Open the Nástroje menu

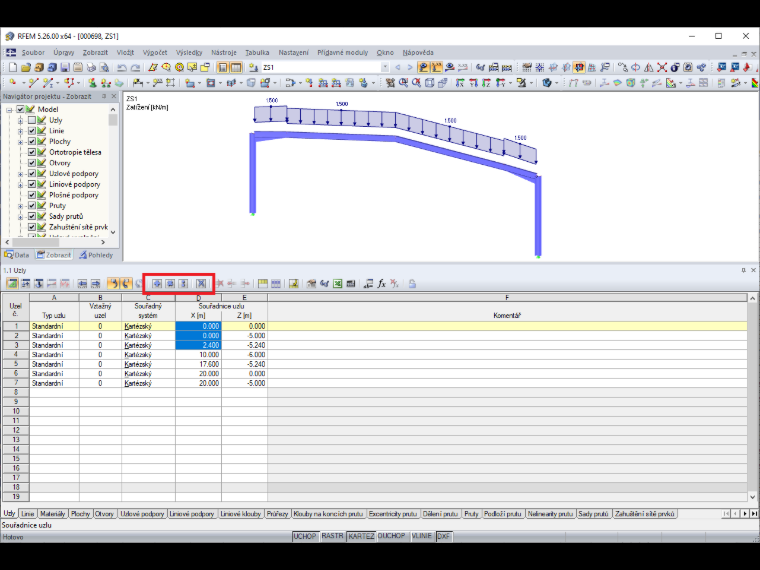point(223,52)
